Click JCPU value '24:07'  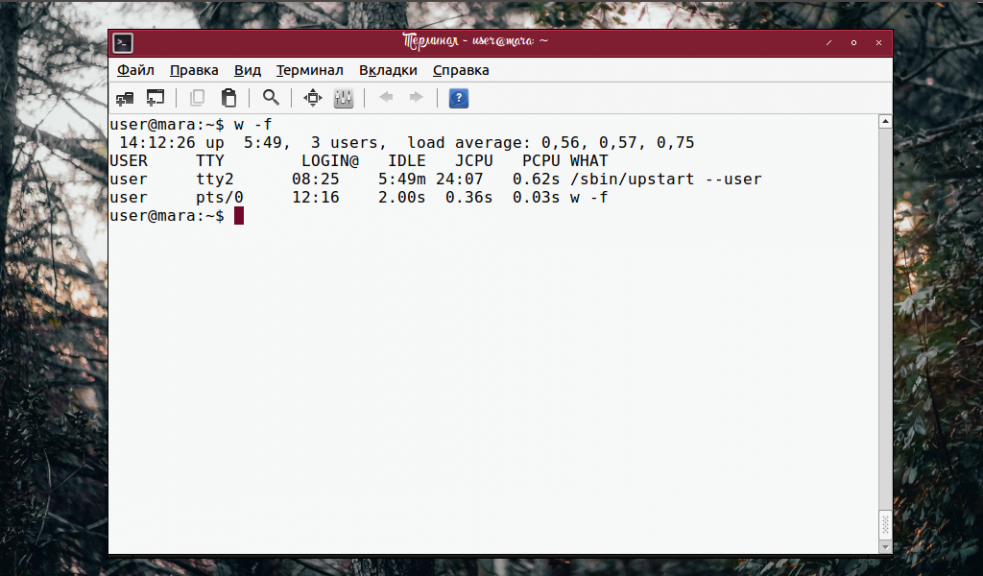coord(460,179)
